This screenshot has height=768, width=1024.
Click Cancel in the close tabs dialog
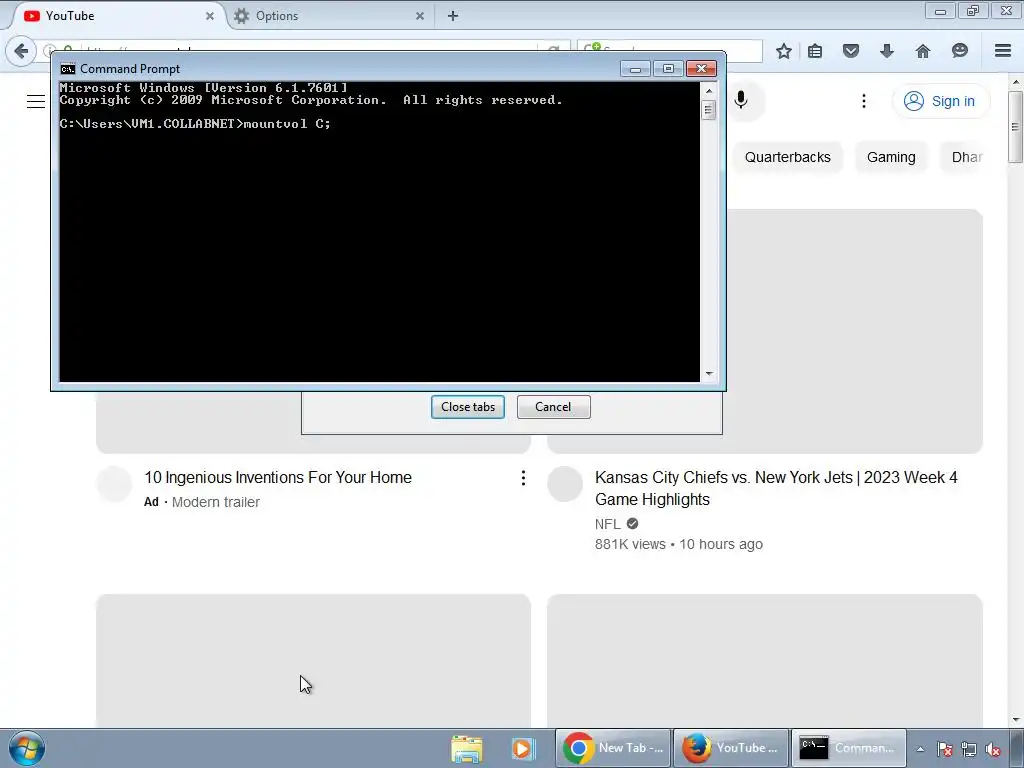553,407
